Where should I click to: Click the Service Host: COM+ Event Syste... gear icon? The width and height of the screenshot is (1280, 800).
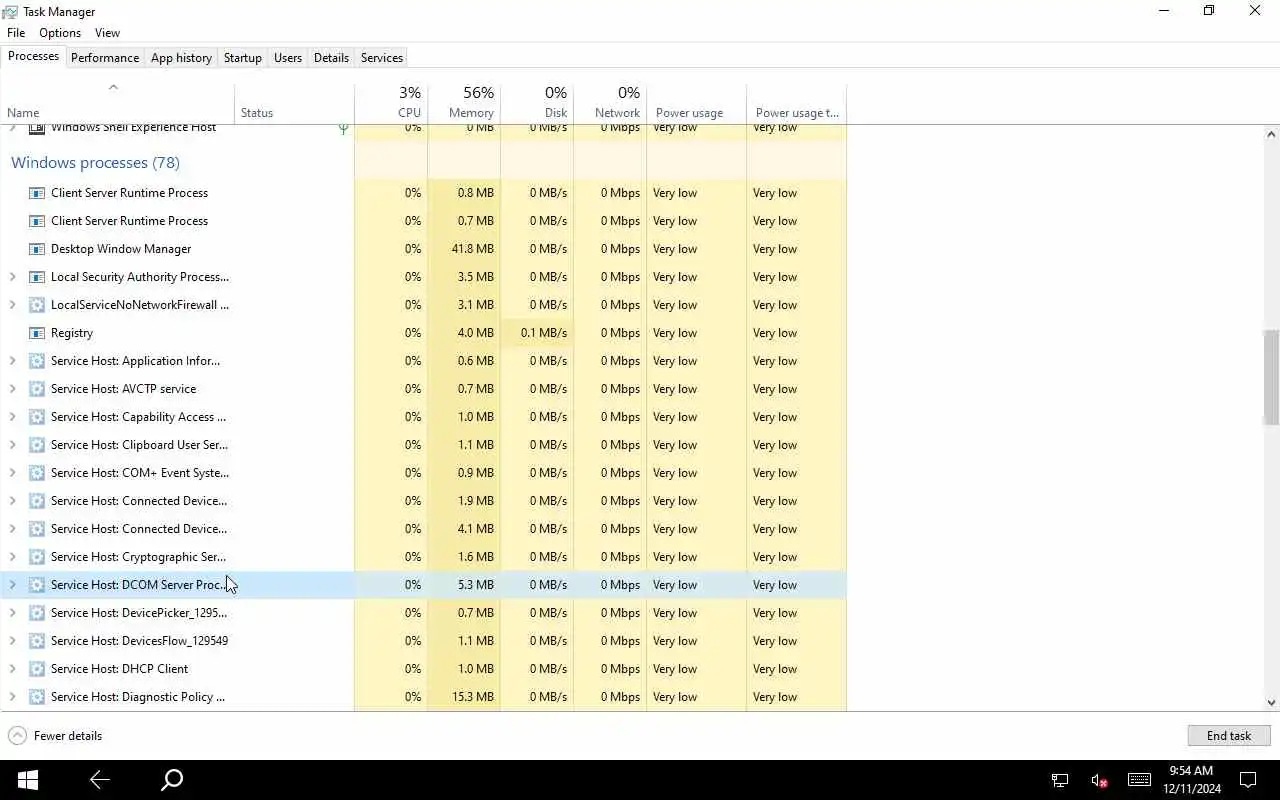coord(37,473)
